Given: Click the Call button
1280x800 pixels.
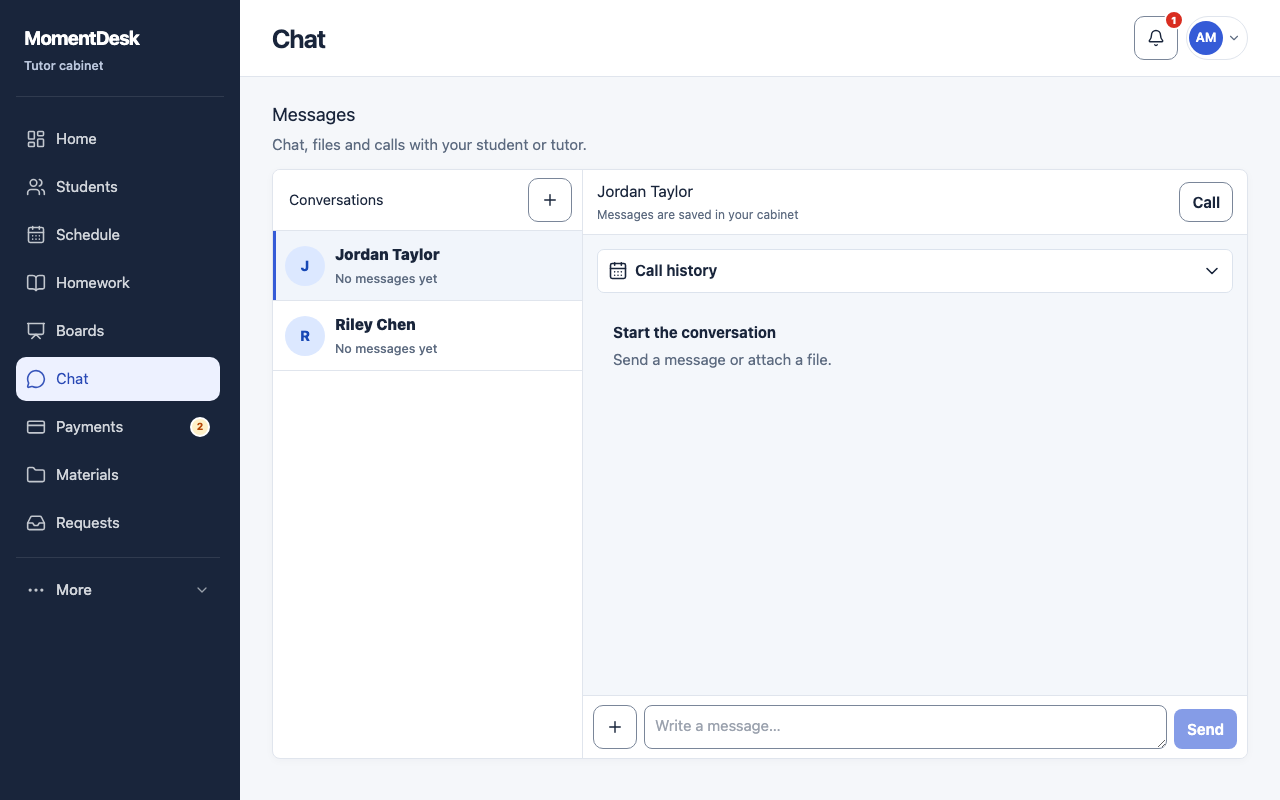Looking at the screenshot, I should 1206,202.
